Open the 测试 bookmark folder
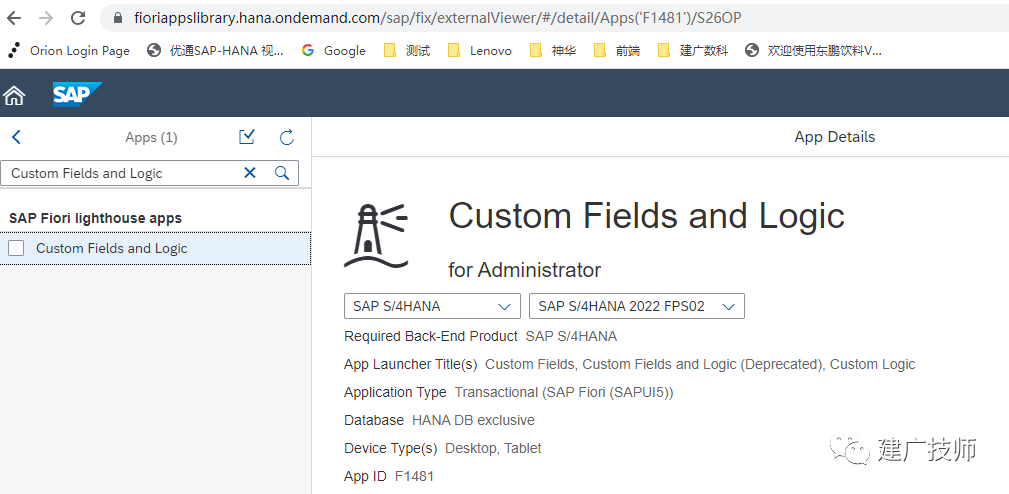This screenshot has width=1009, height=494. [x=407, y=50]
